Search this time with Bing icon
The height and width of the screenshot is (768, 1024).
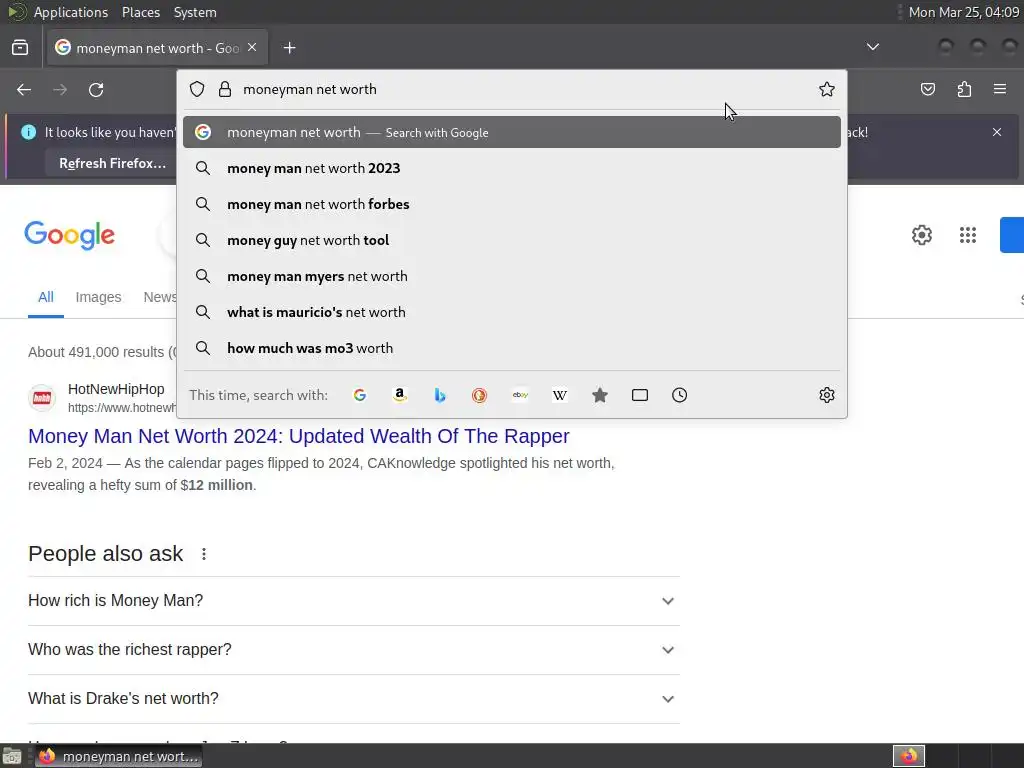click(x=440, y=395)
